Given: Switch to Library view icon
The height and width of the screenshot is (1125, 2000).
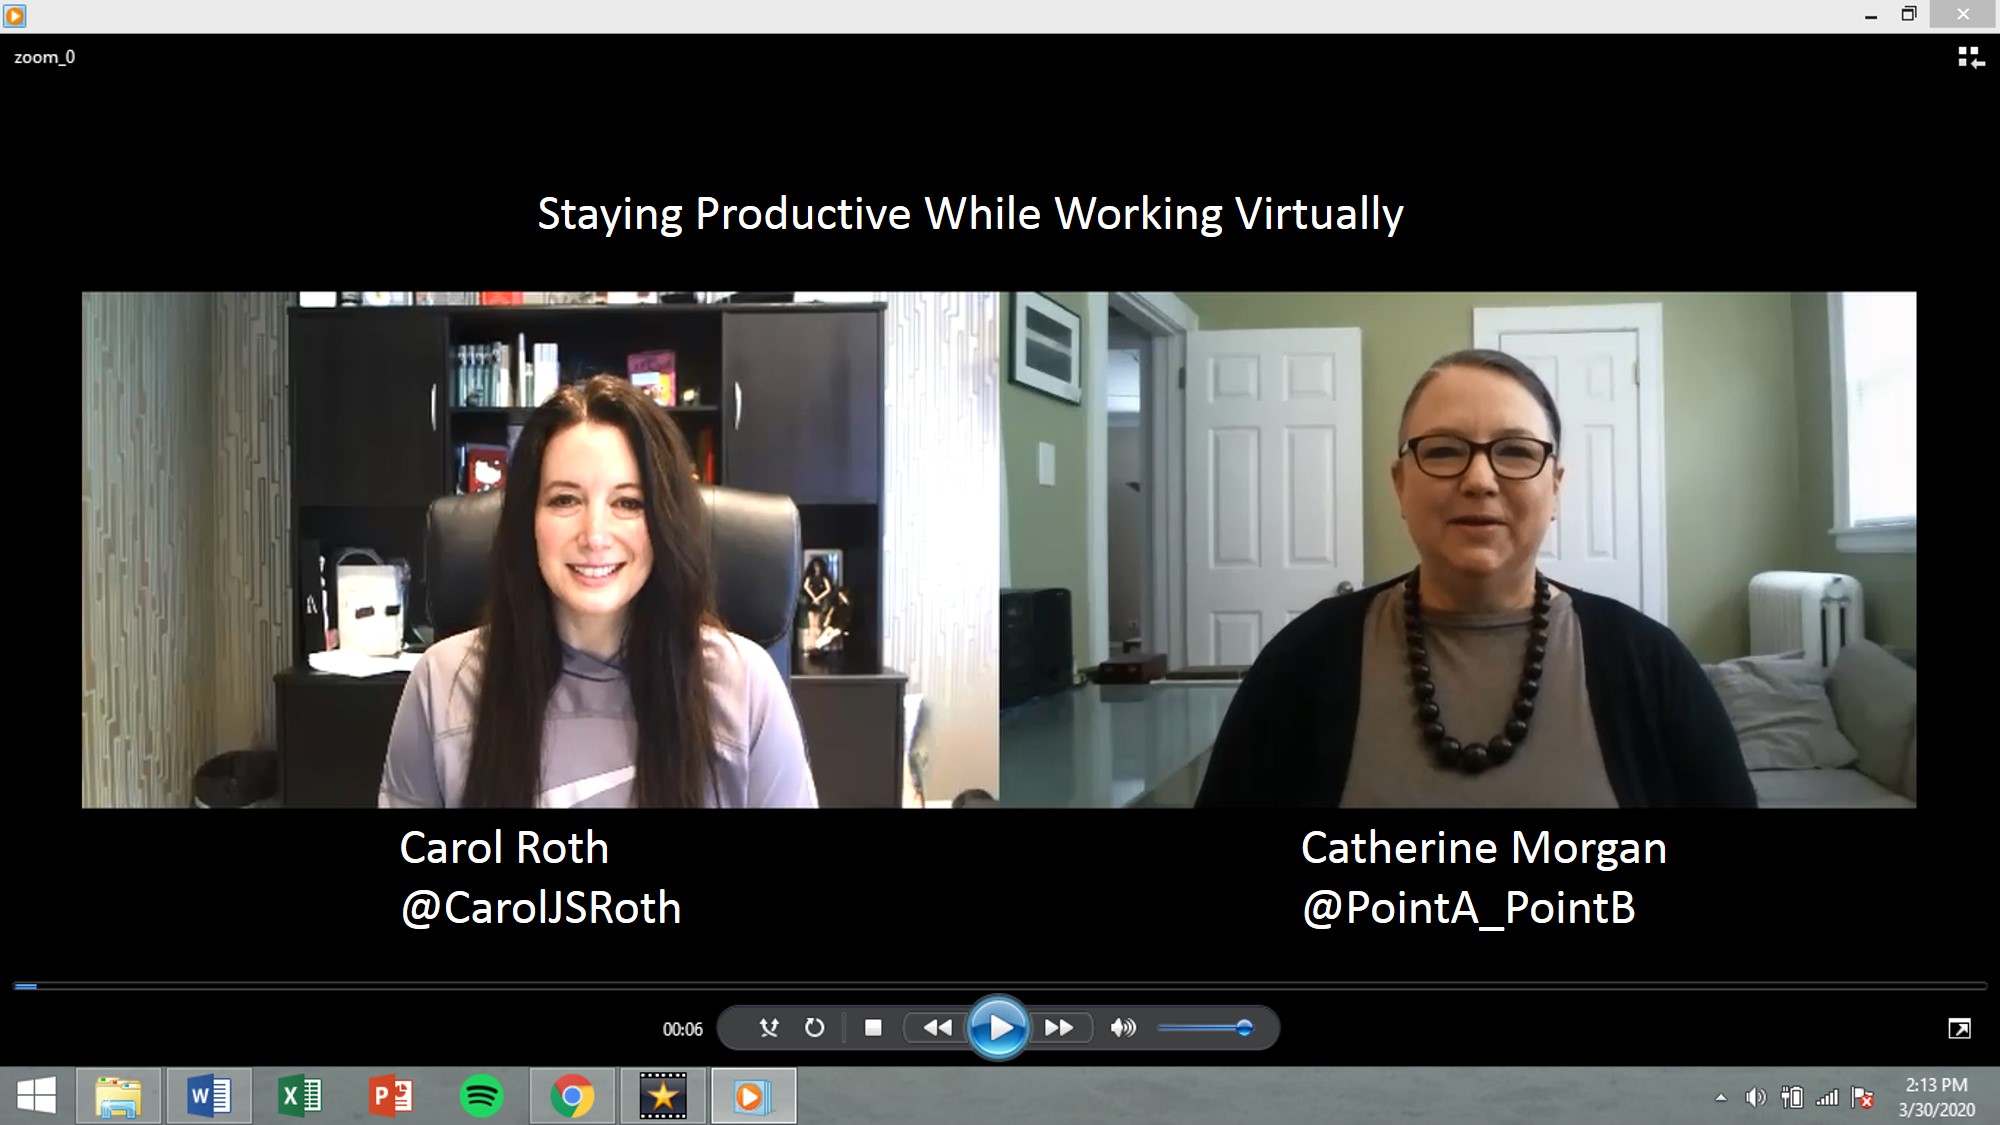Looking at the screenshot, I should point(1970,58).
